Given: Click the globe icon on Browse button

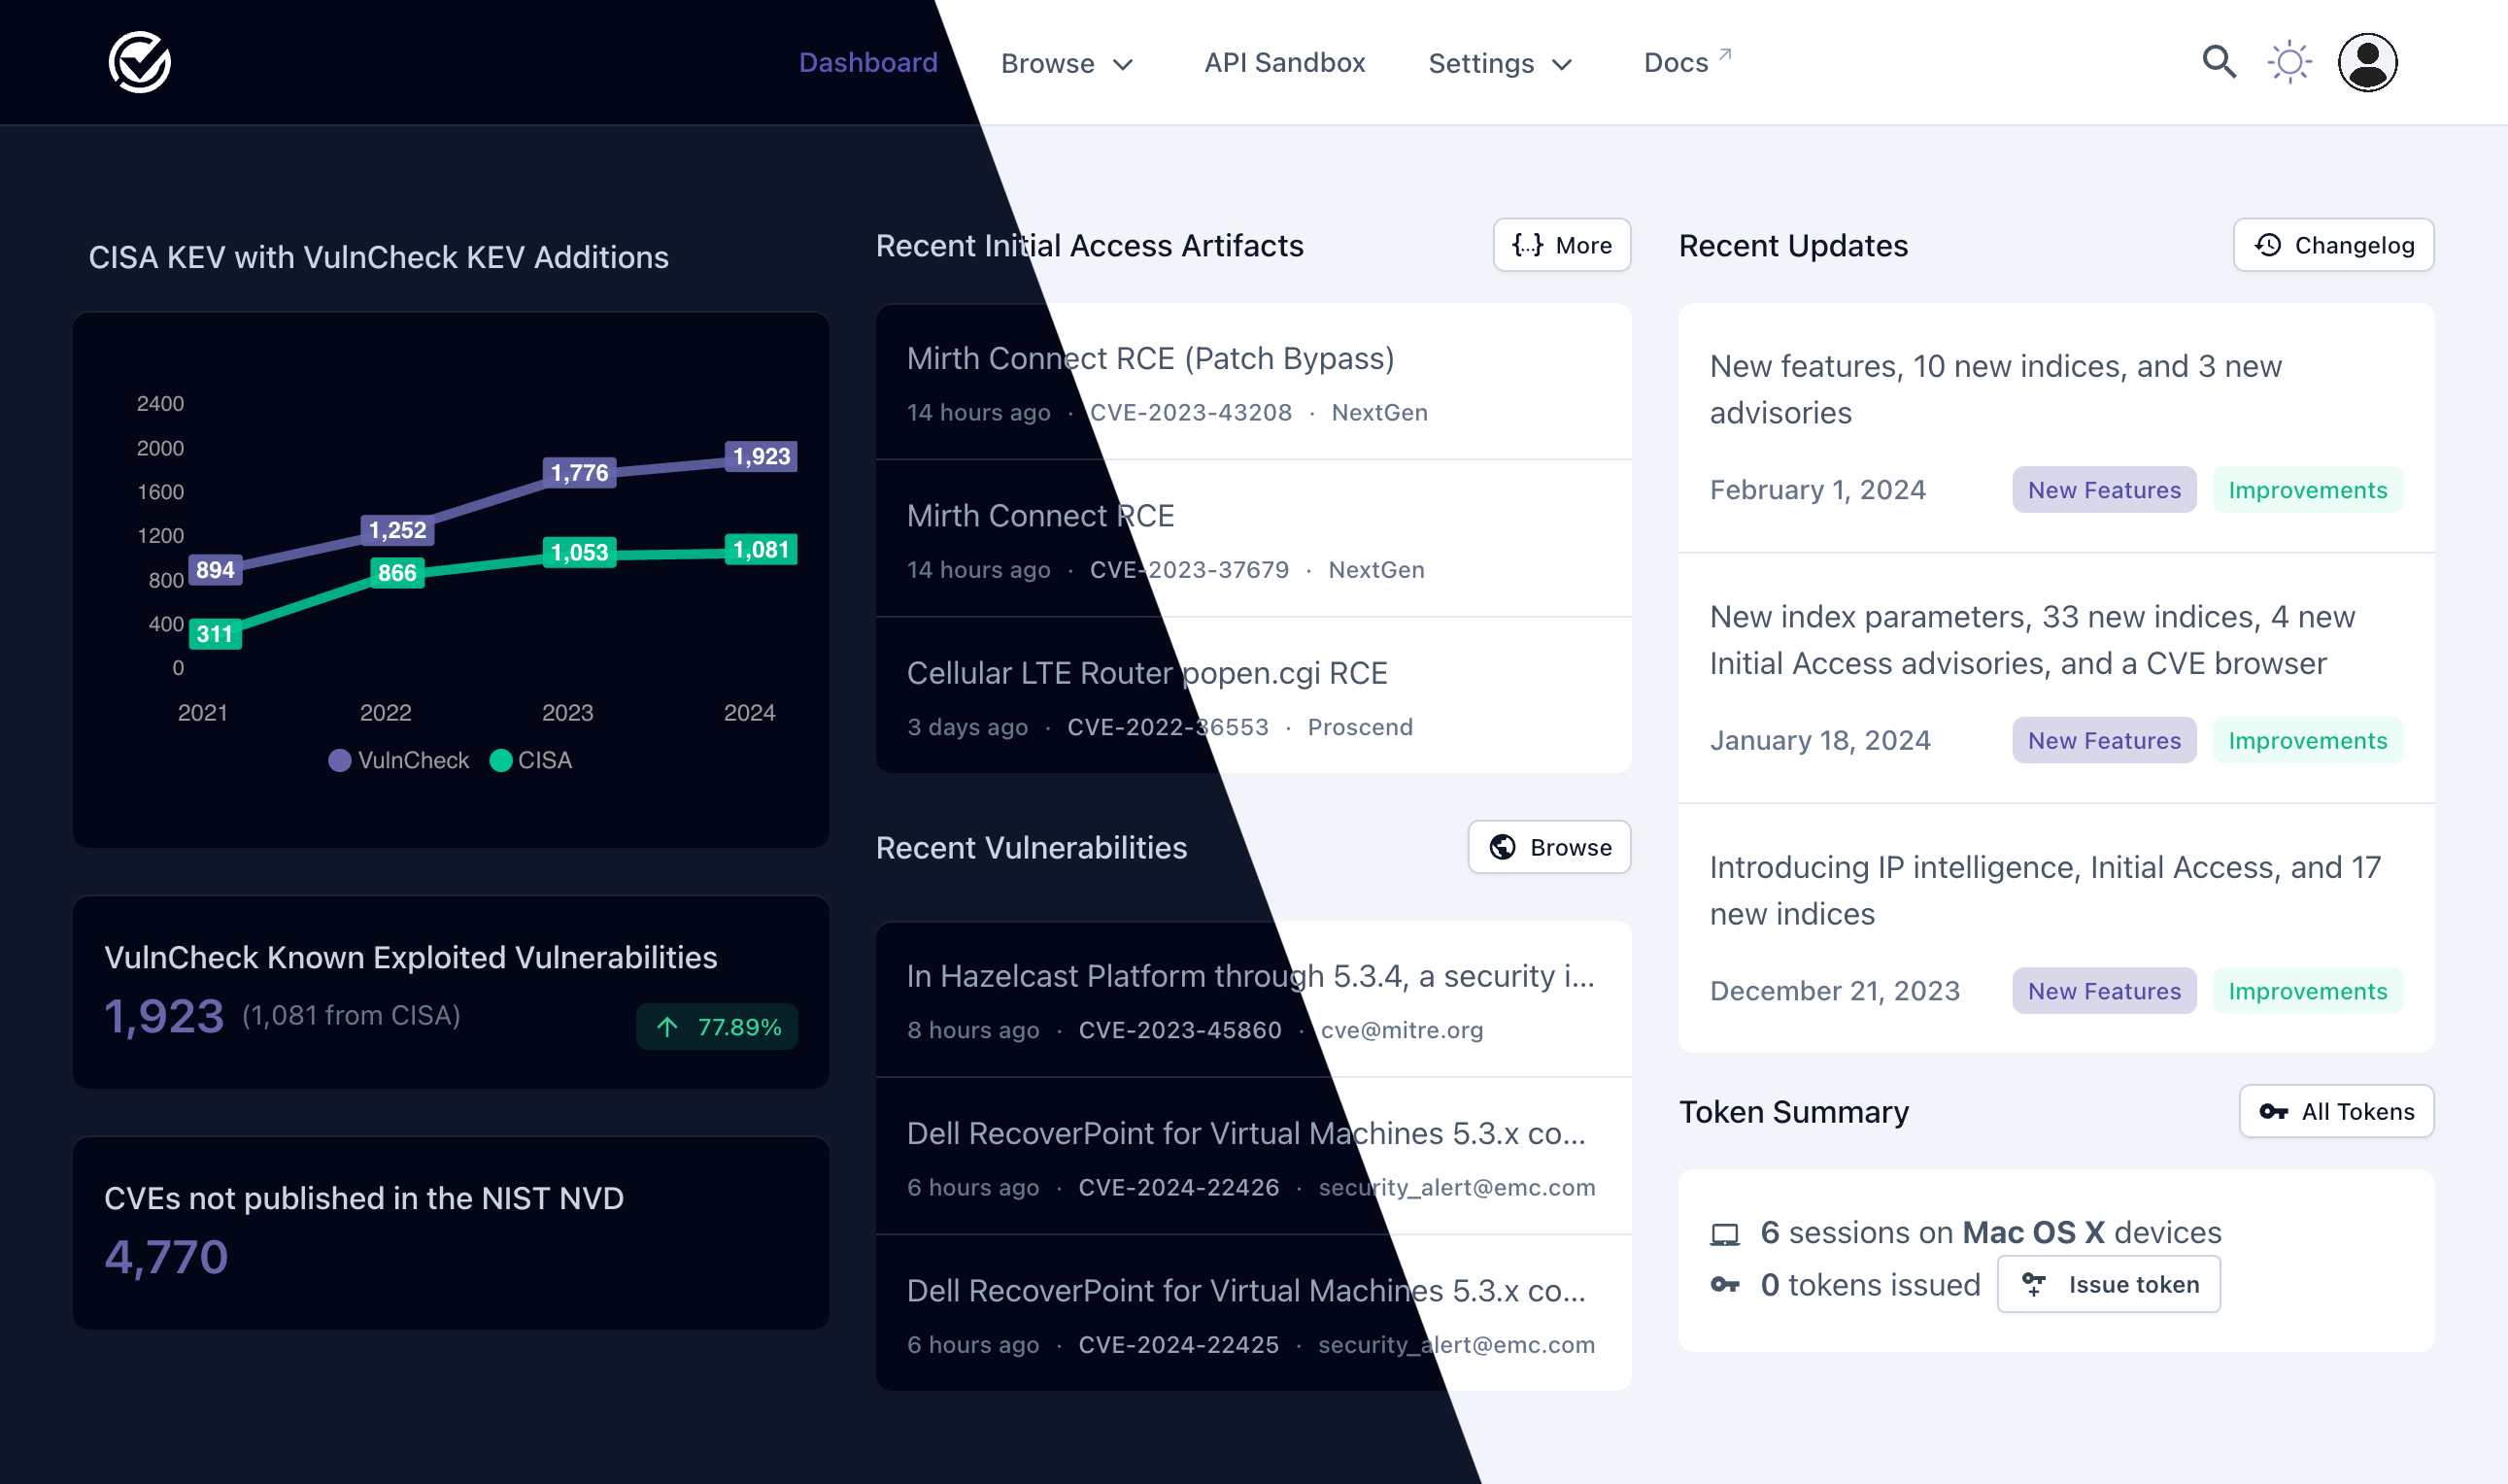Looking at the screenshot, I should [1502, 847].
